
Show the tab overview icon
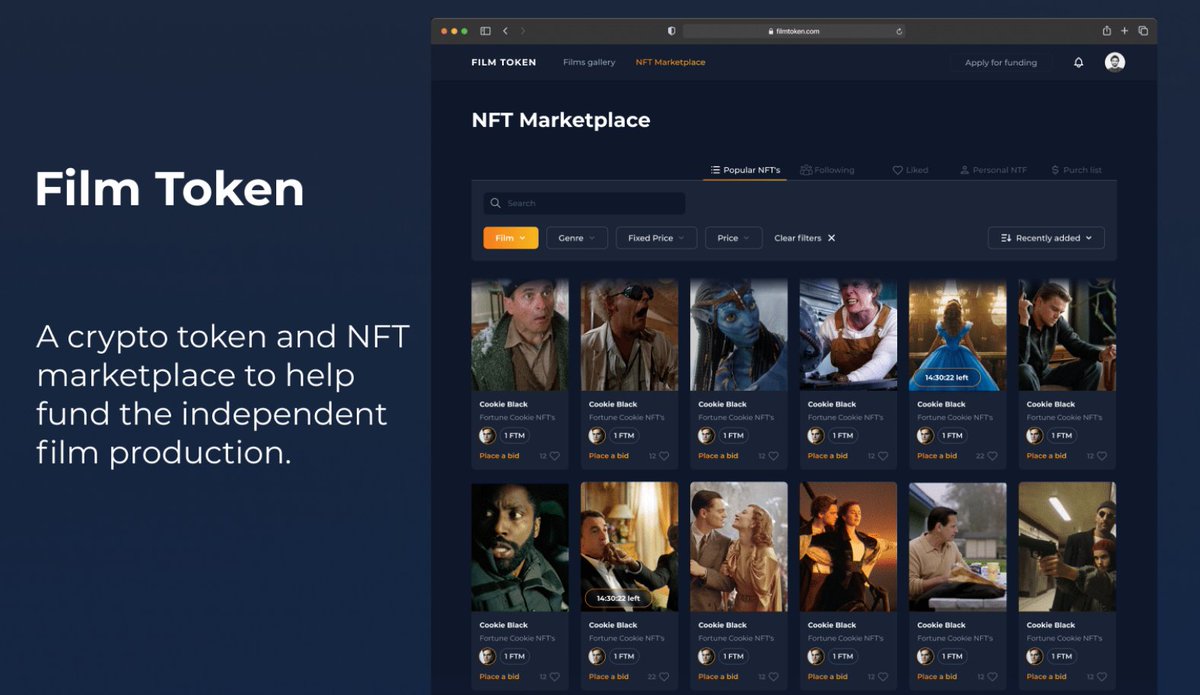(1143, 31)
